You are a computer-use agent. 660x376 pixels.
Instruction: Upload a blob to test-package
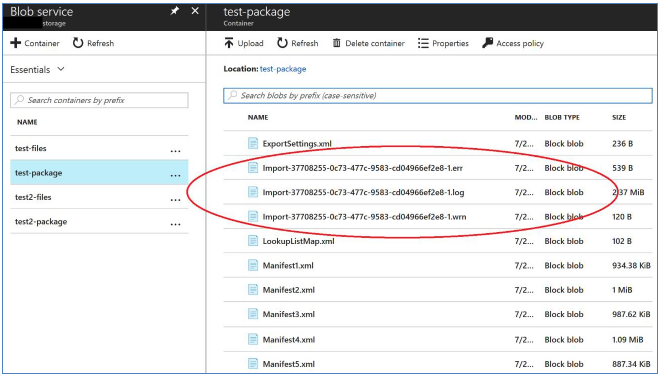pyautogui.click(x=244, y=43)
